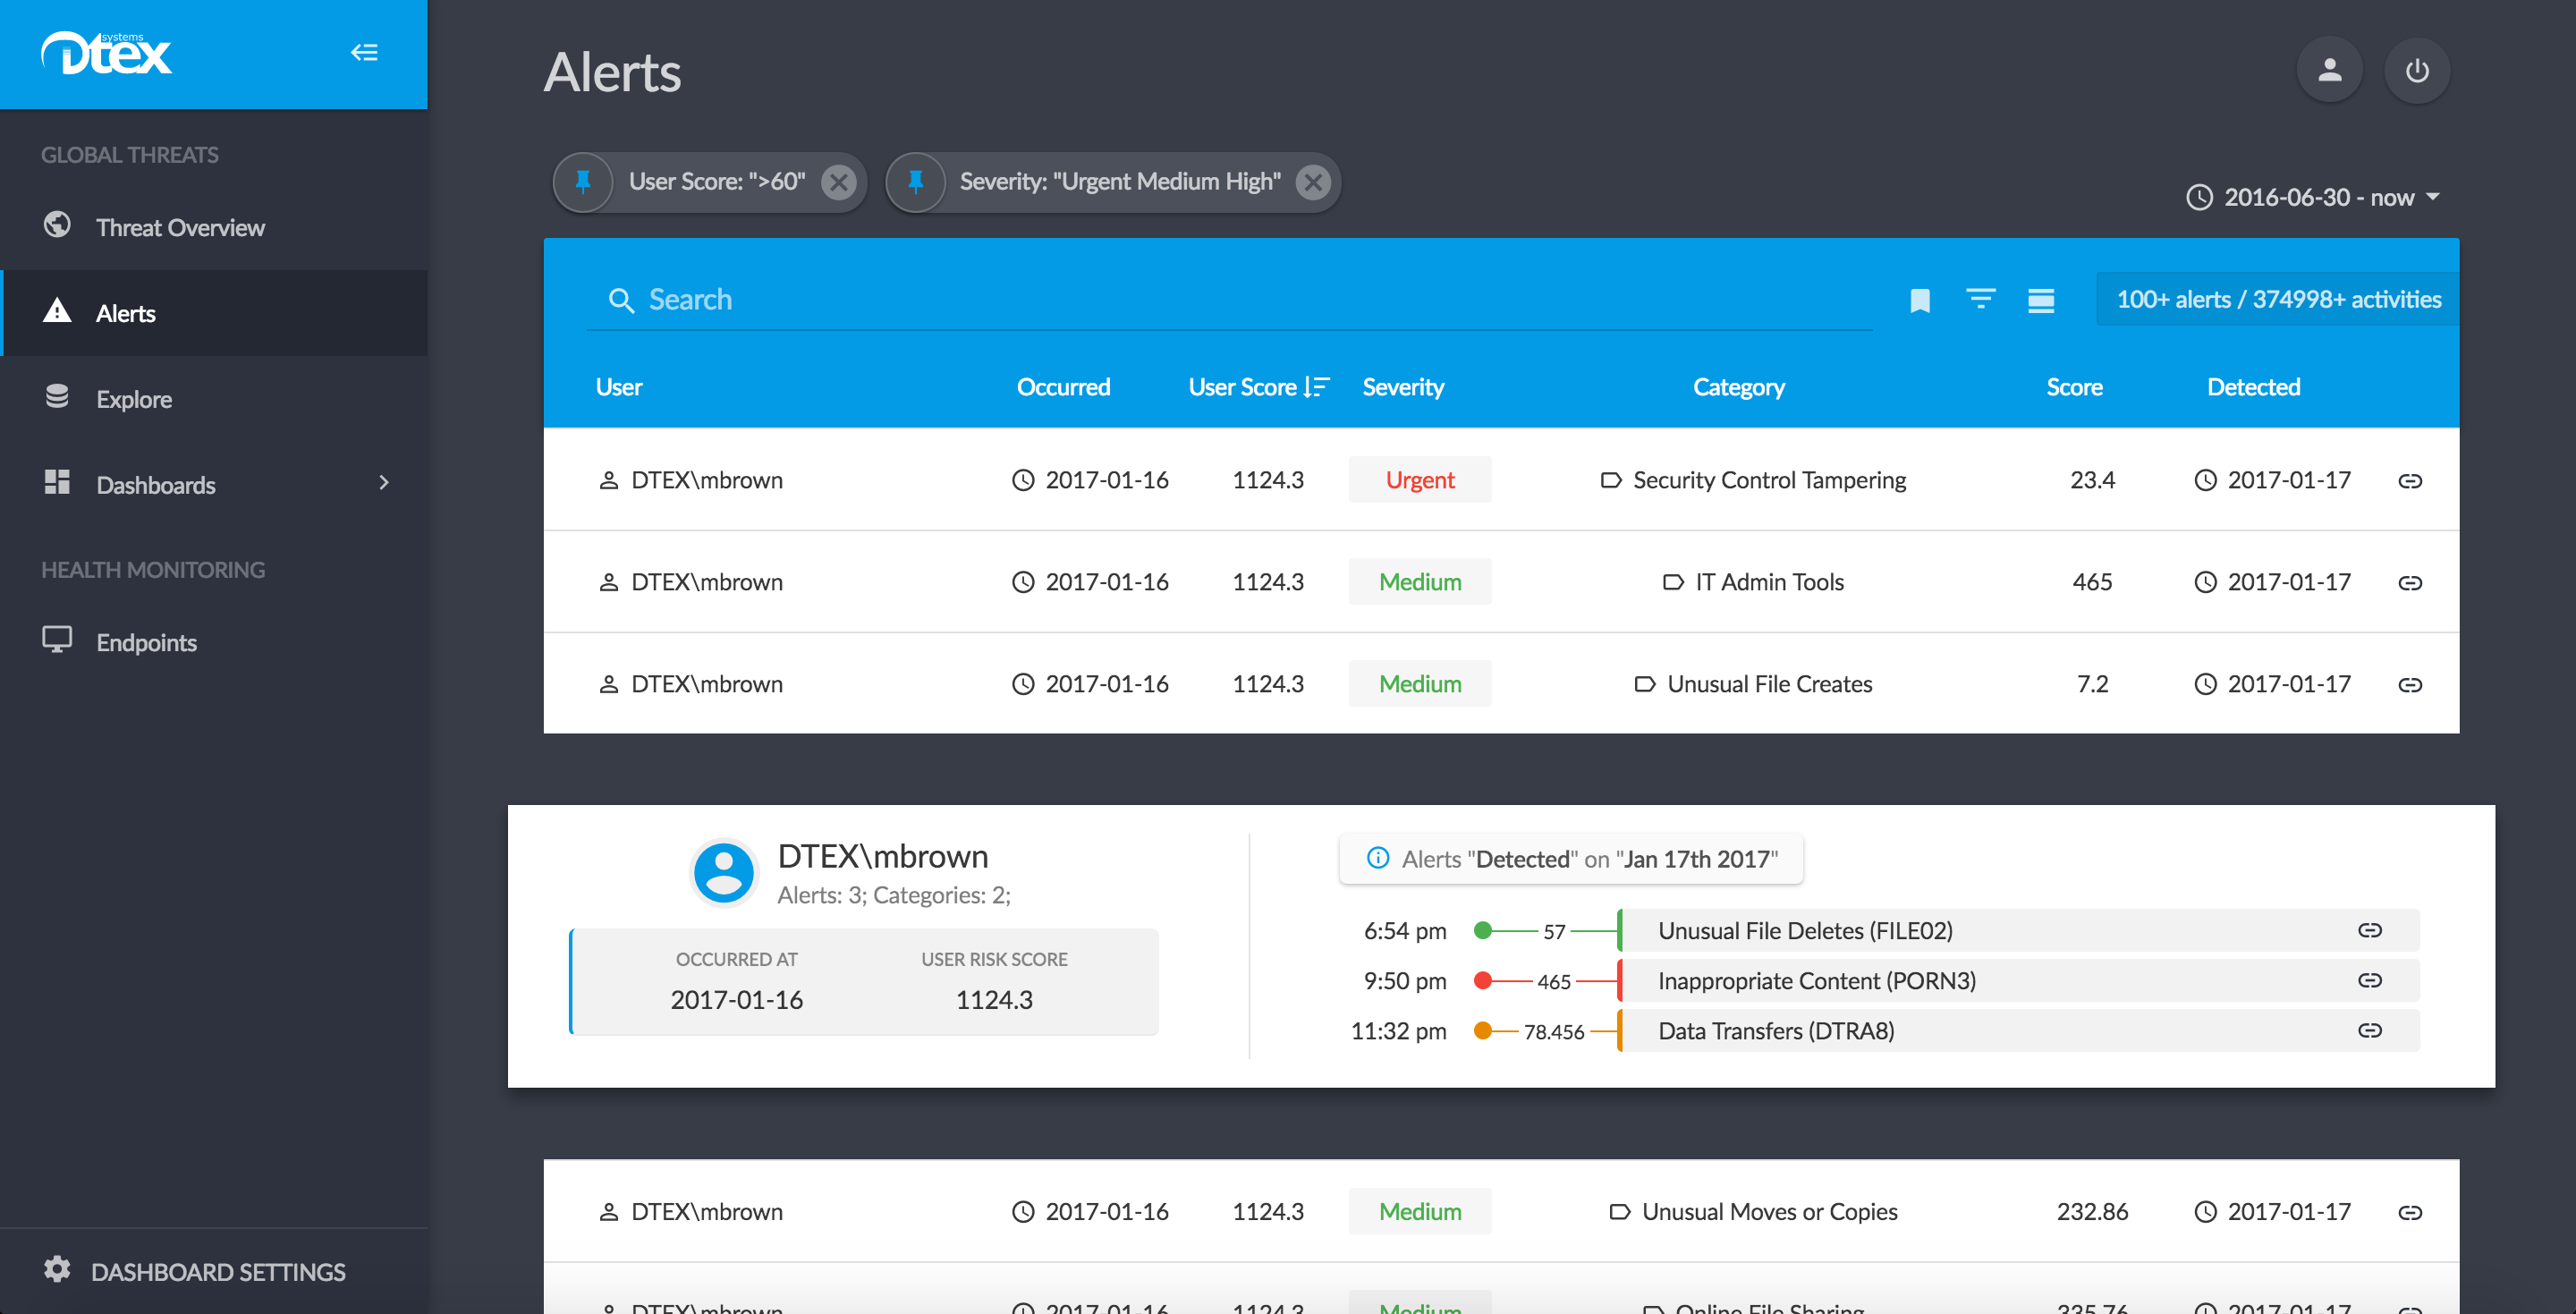Open Dashboards menu item
The width and height of the screenshot is (2576, 1314).
tap(214, 484)
